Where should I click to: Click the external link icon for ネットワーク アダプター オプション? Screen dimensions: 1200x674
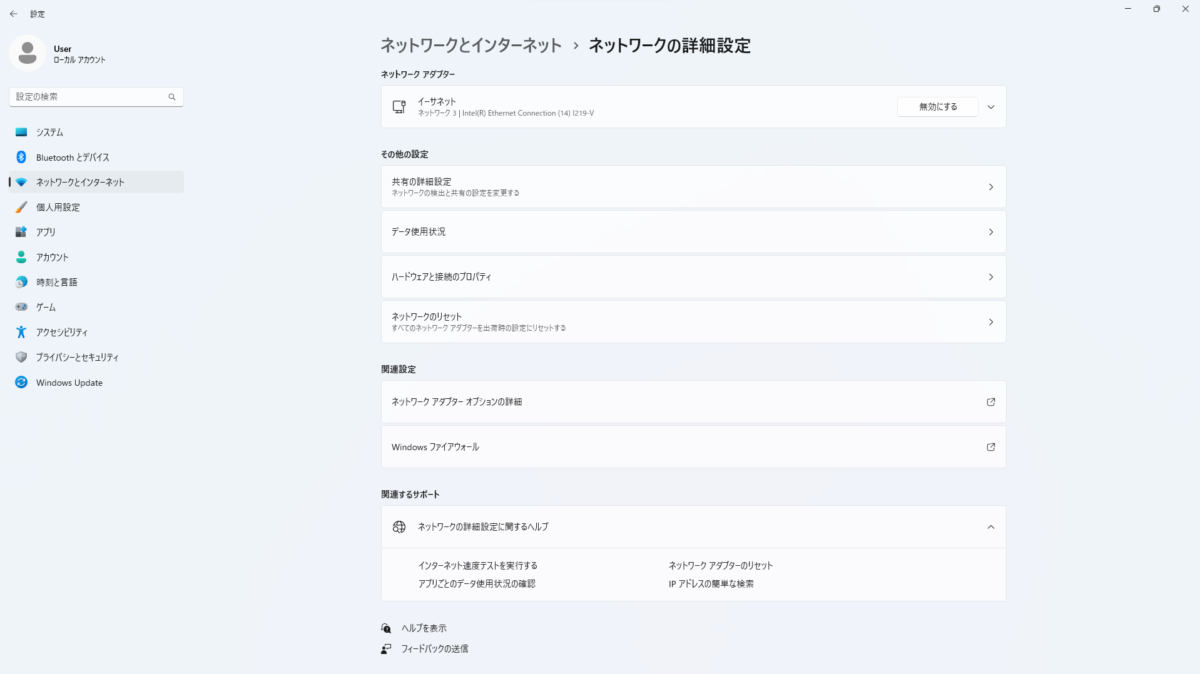[x=991, y=402]
